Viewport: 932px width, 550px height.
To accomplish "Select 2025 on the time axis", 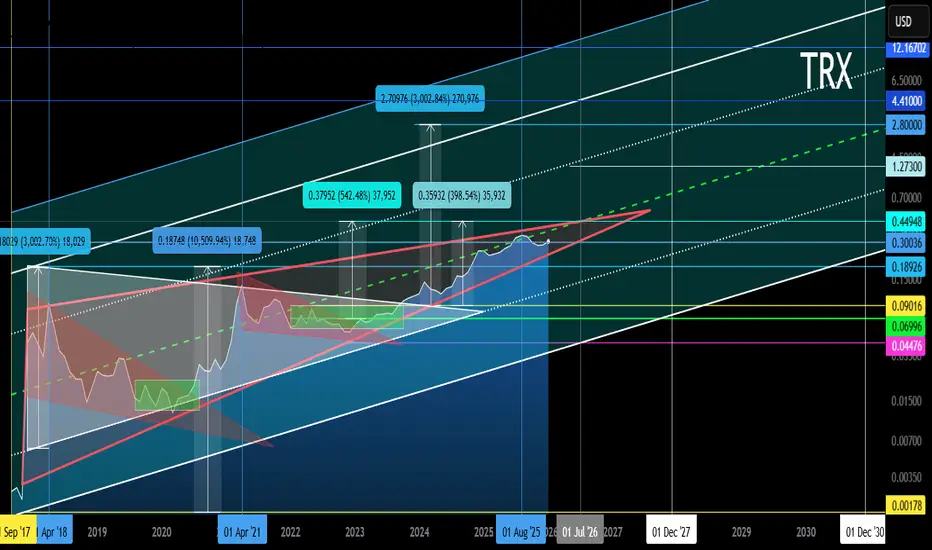I will point(484,532).
